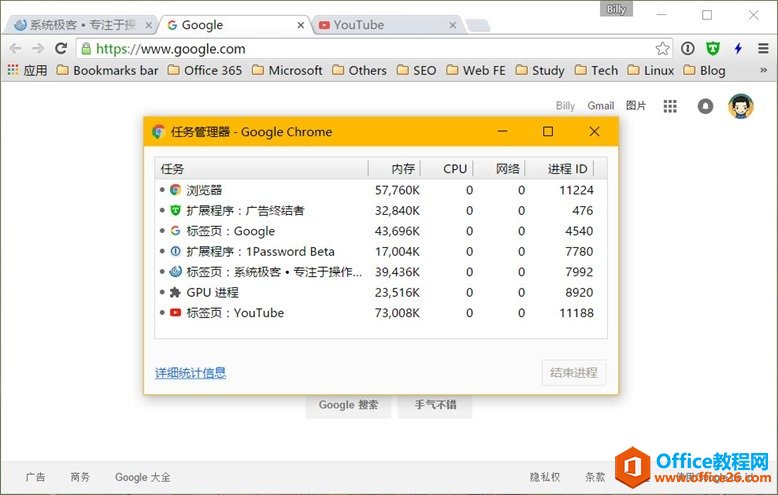Open the Apps grid shortcut in bookmarks bar
Screen dimensions: 778x495
[x=27, y=70]
